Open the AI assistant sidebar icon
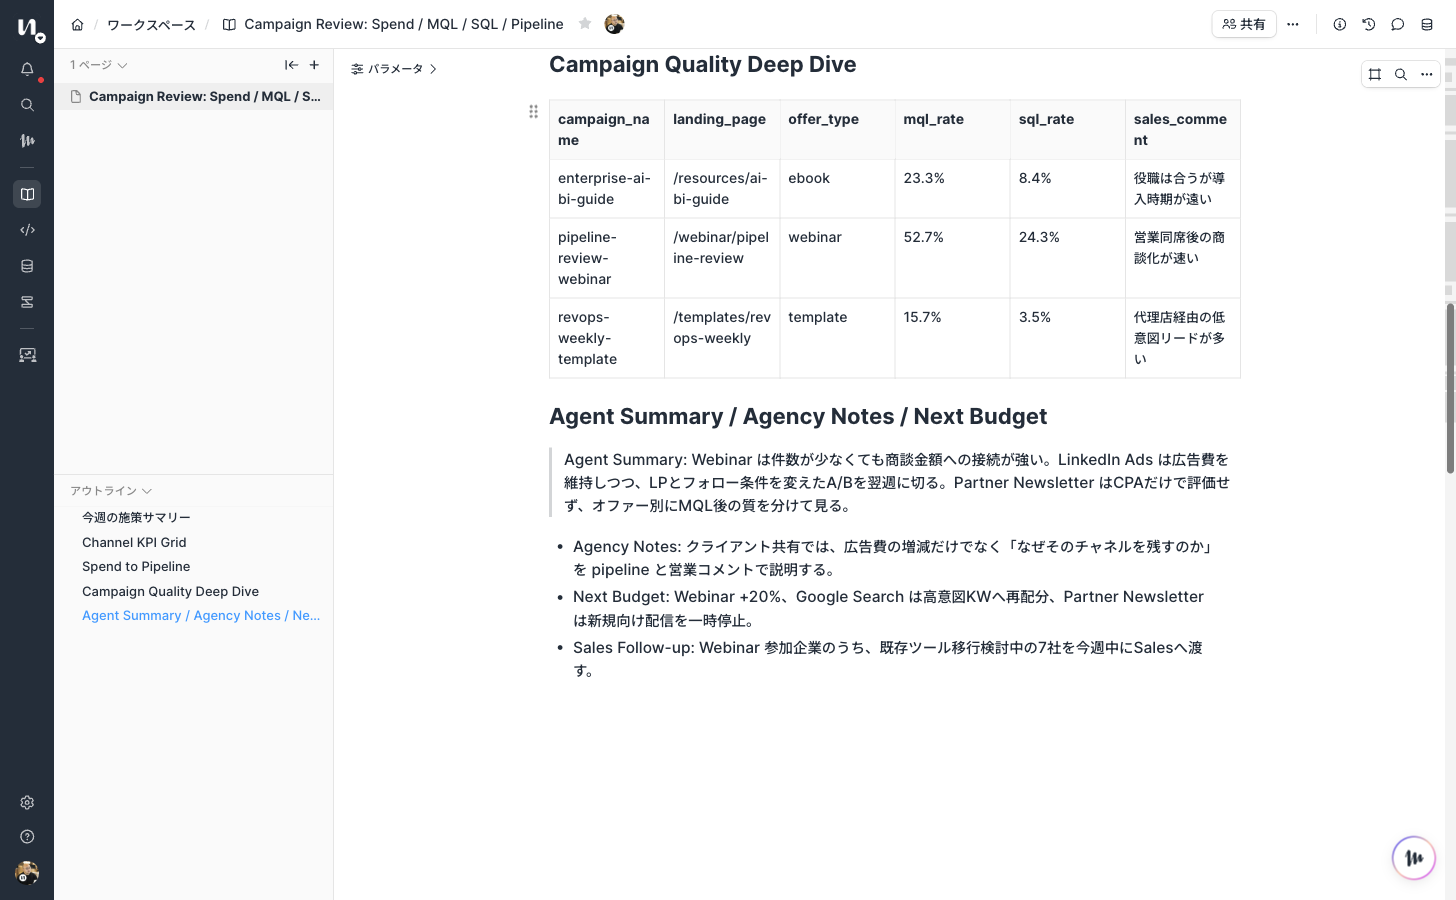The image size is (1456, 900). tap(27, 141)
